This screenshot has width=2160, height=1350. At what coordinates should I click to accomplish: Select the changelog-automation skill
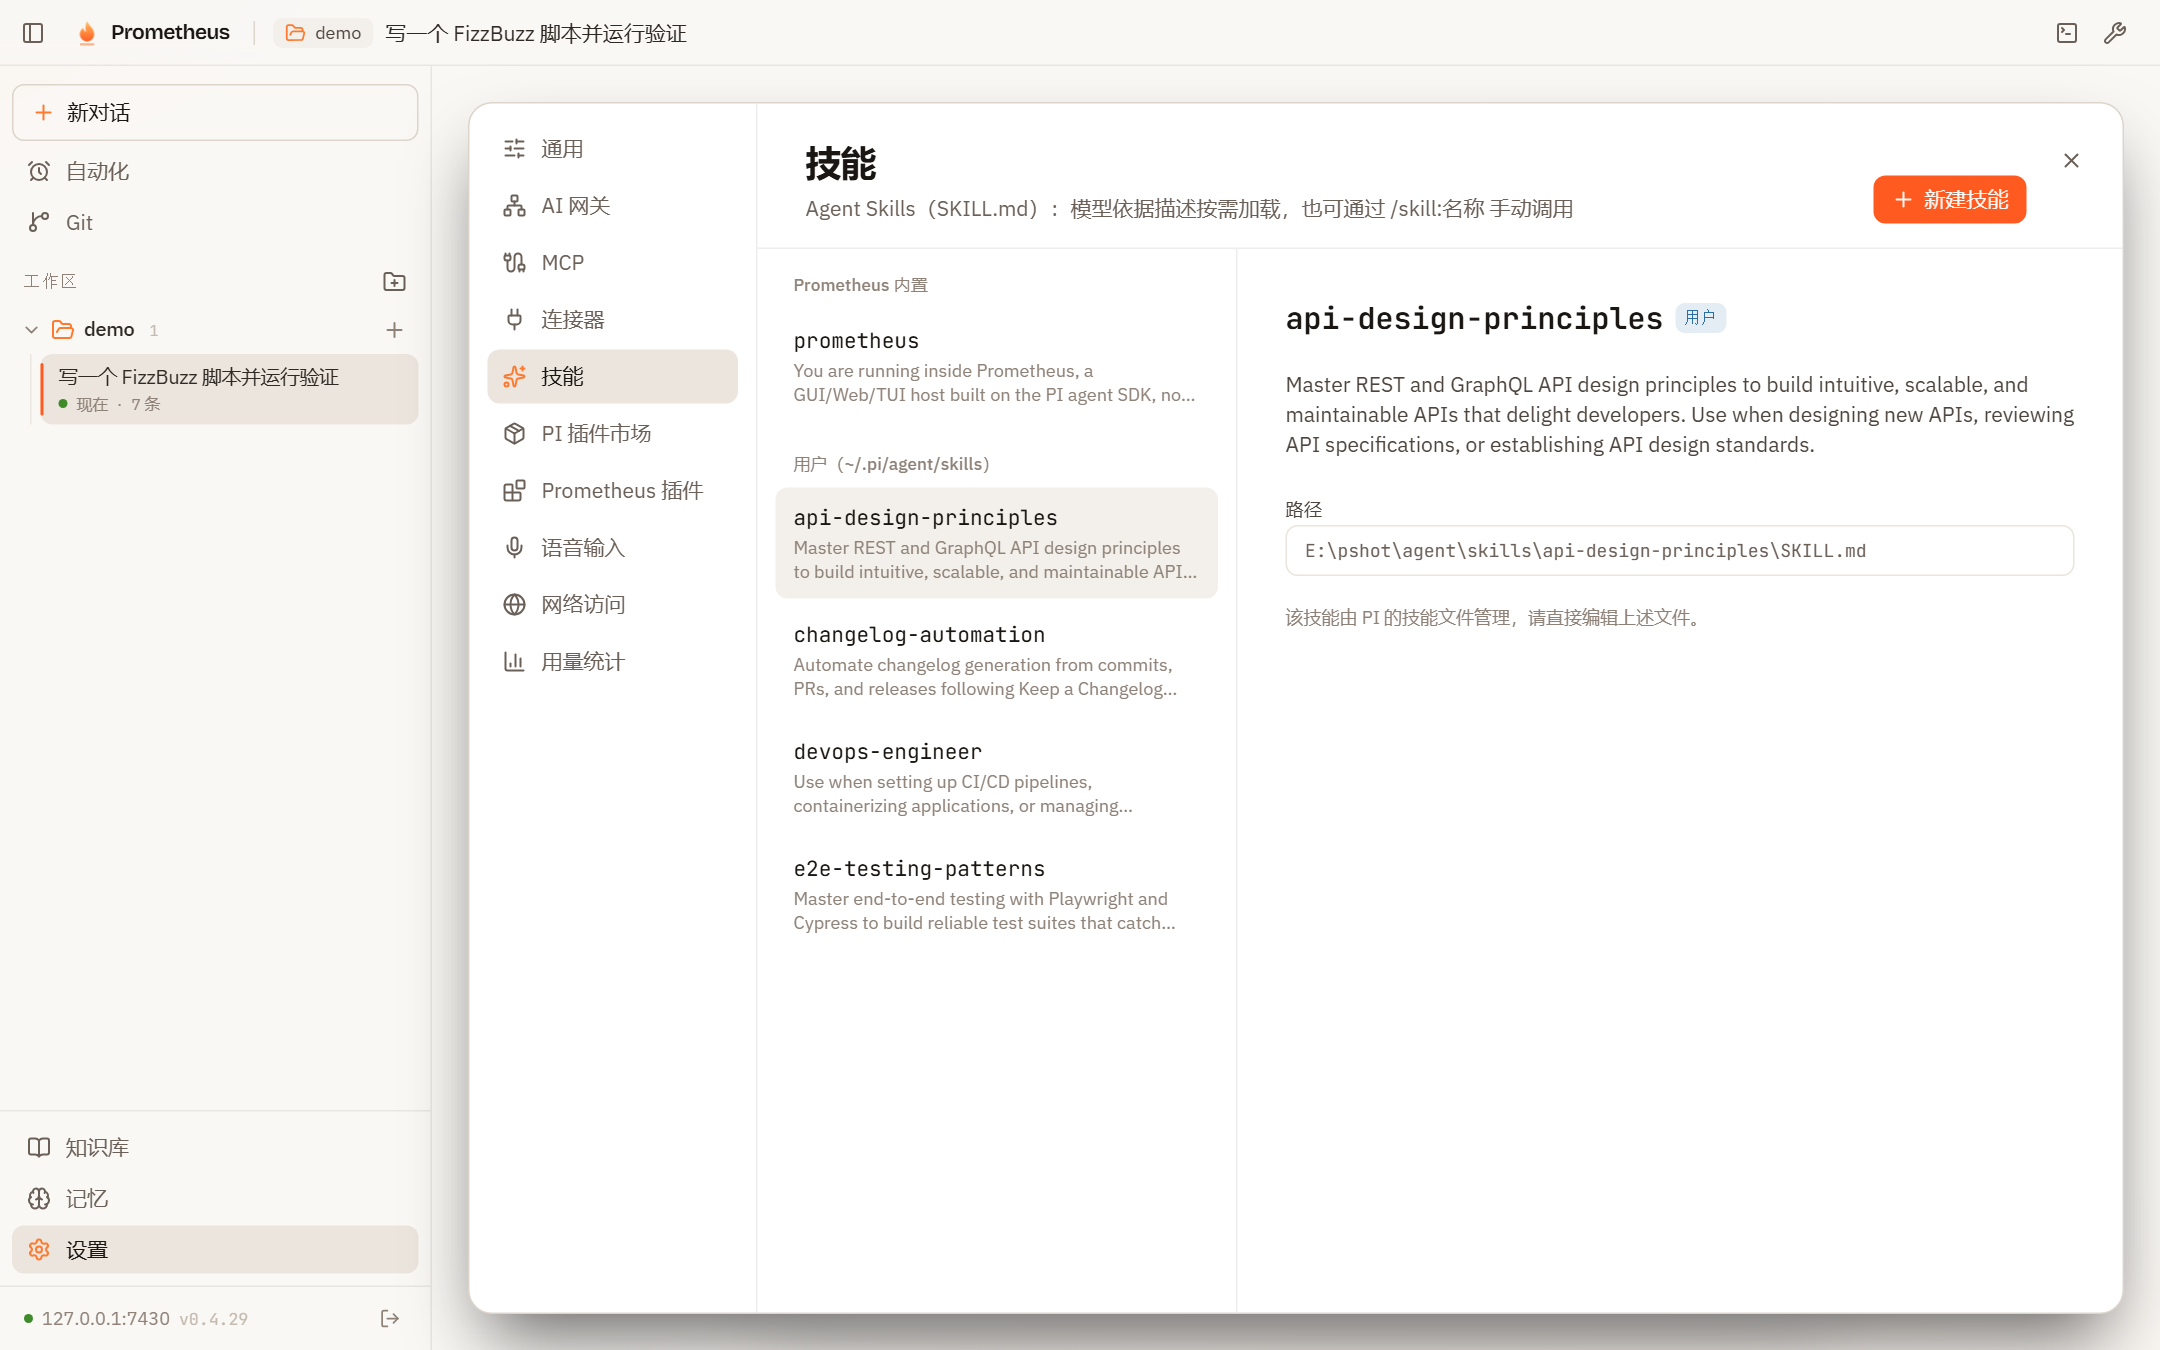point(996,660)
